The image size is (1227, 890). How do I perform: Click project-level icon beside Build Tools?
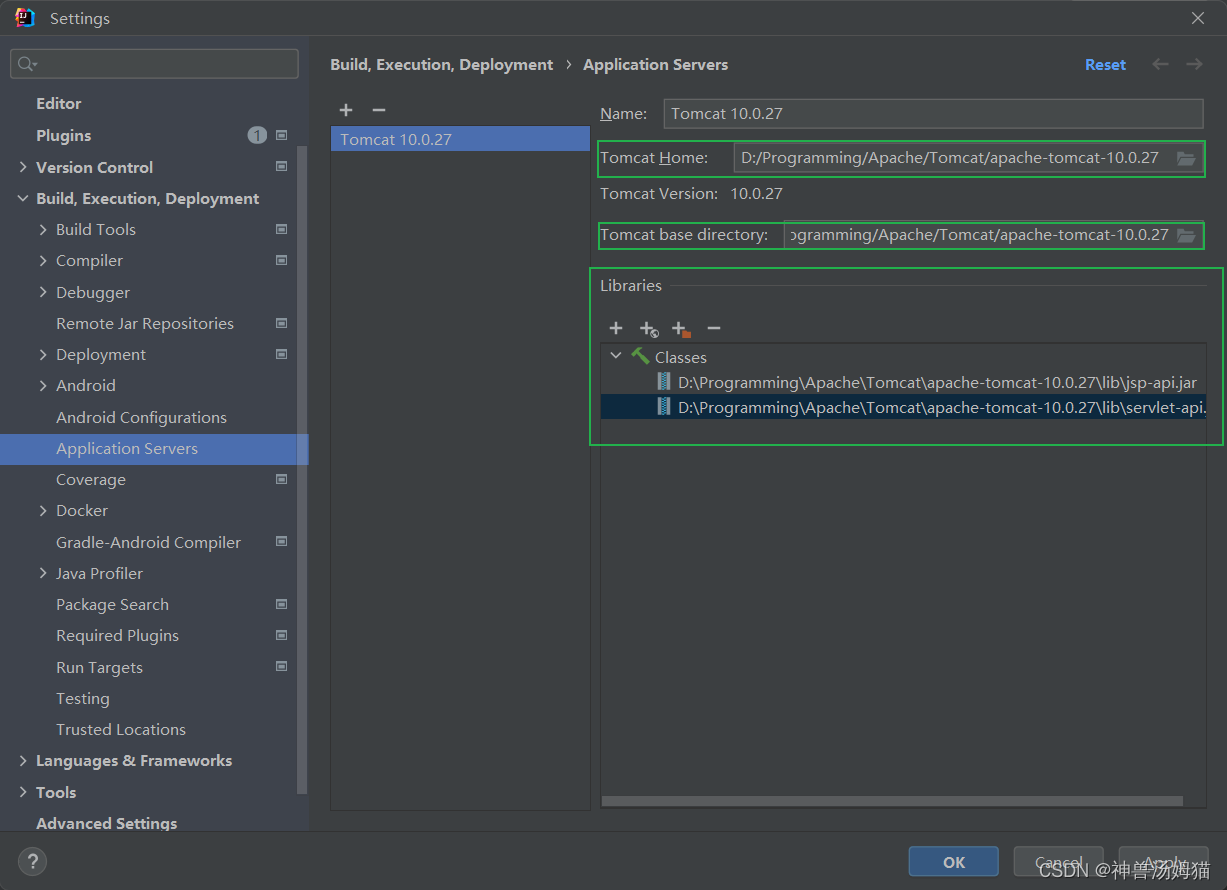click(281, 229)
